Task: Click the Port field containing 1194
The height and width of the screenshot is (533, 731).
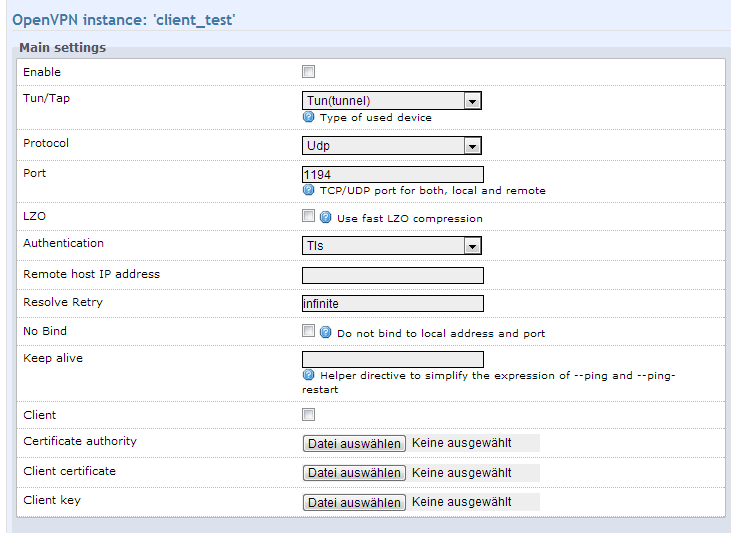Action: point(392,174)
